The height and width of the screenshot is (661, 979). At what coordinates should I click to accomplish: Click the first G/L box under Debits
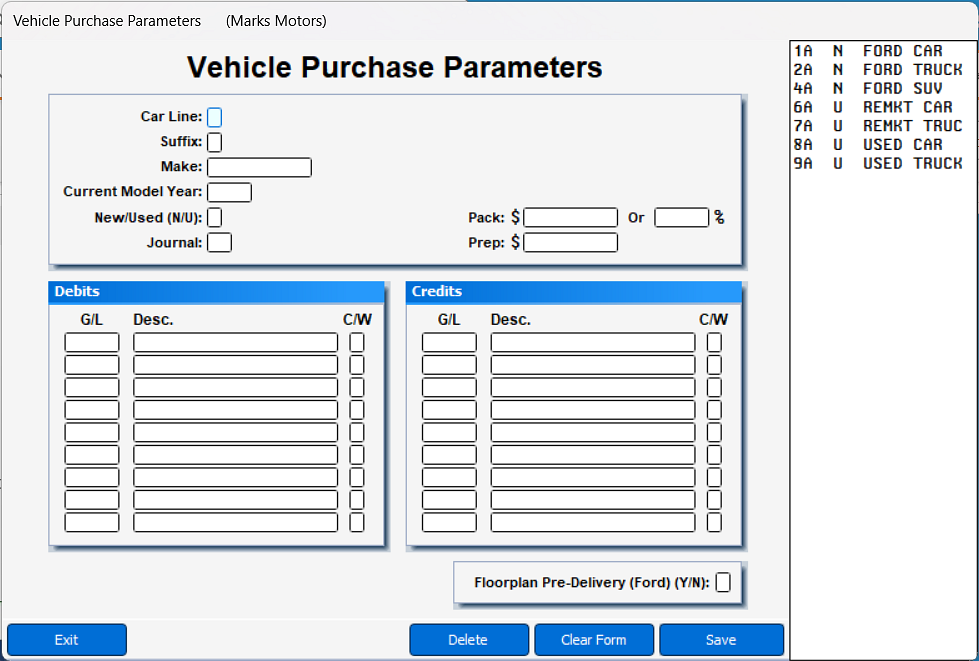91,341
